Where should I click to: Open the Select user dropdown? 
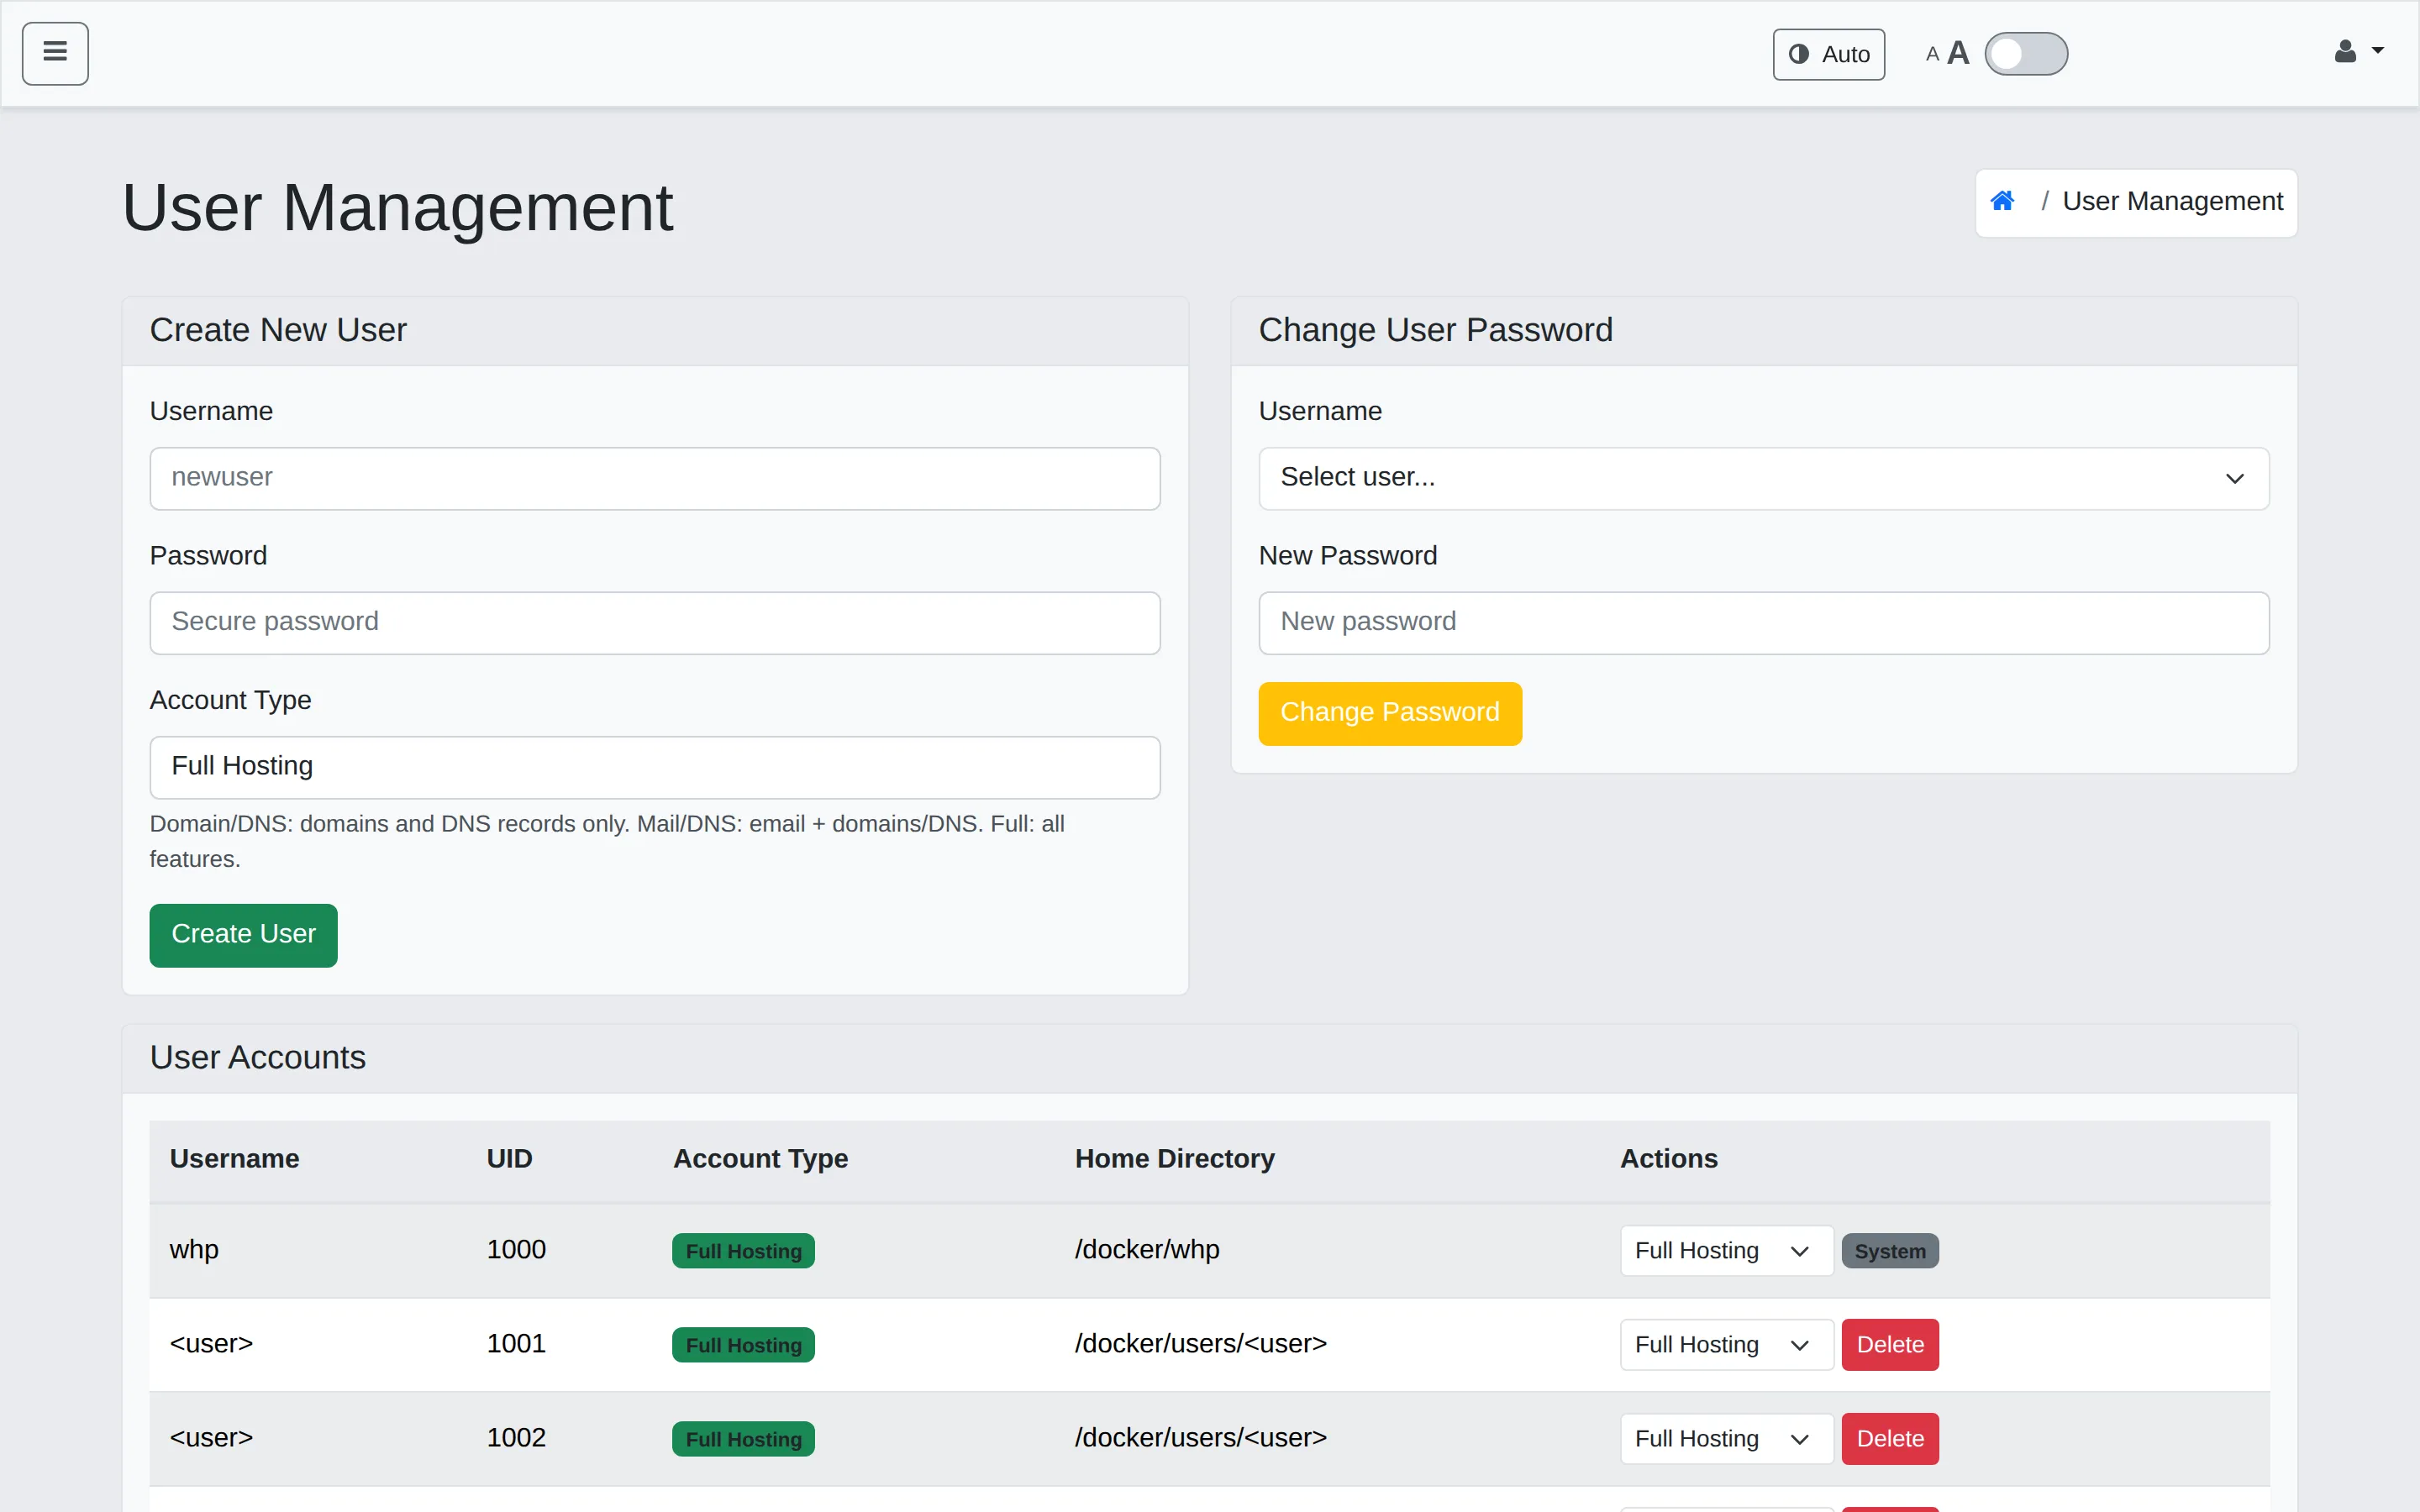tap(1763, 478)
